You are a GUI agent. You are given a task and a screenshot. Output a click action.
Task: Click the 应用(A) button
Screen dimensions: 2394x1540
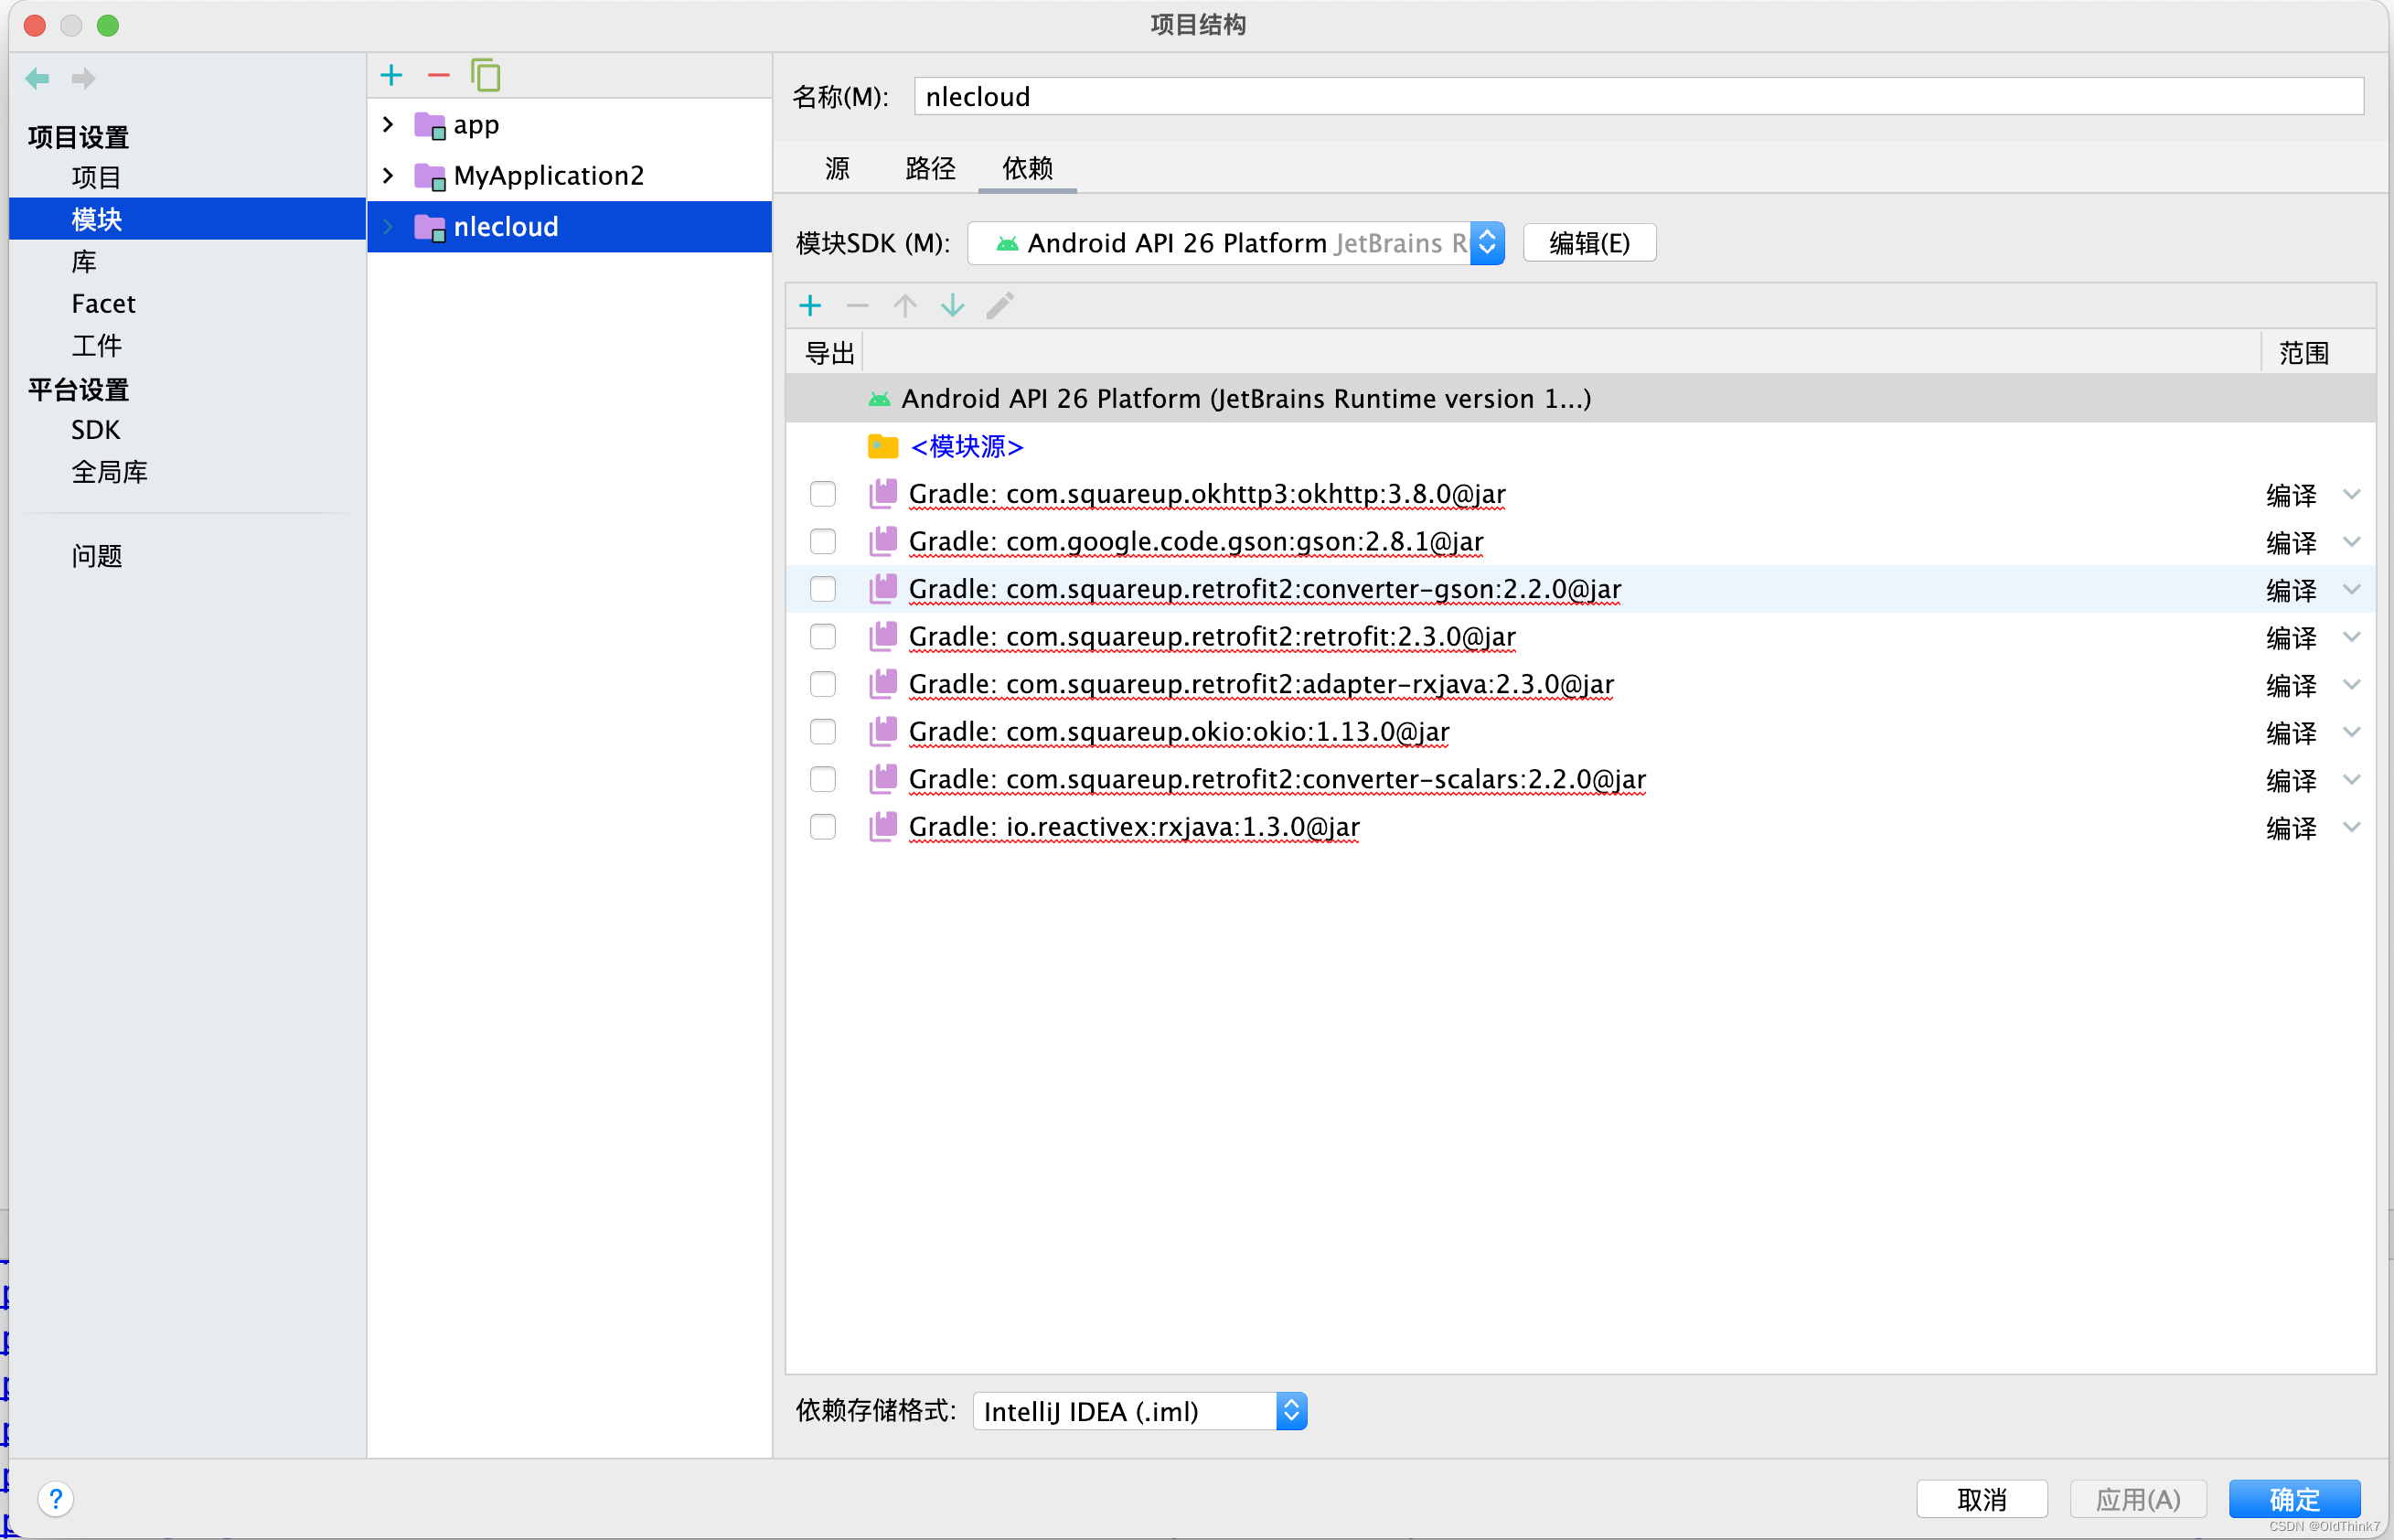click(x=2137, y=1499)
